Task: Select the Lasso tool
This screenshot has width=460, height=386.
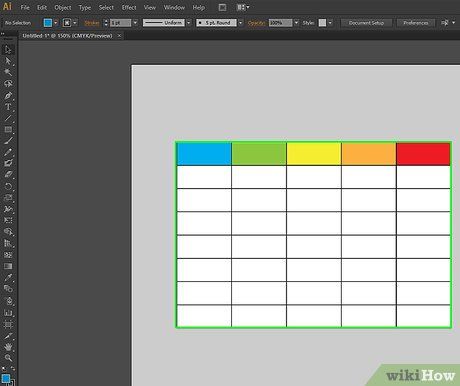Action: [8, 84]
